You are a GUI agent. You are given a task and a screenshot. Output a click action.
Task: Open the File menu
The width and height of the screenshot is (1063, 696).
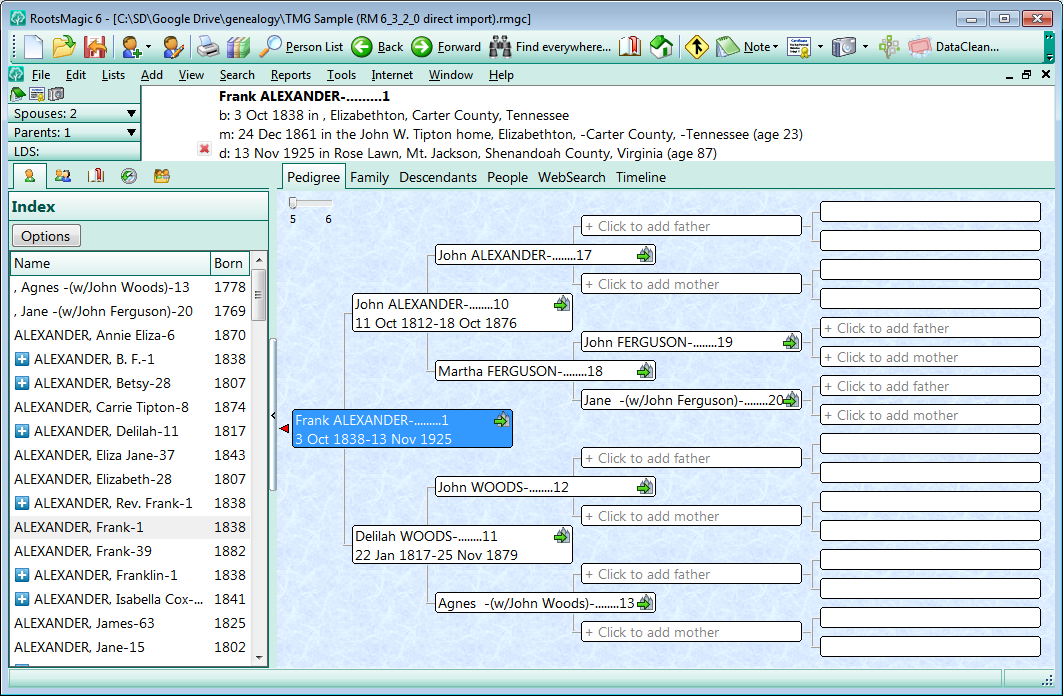(x=41, y=75)
